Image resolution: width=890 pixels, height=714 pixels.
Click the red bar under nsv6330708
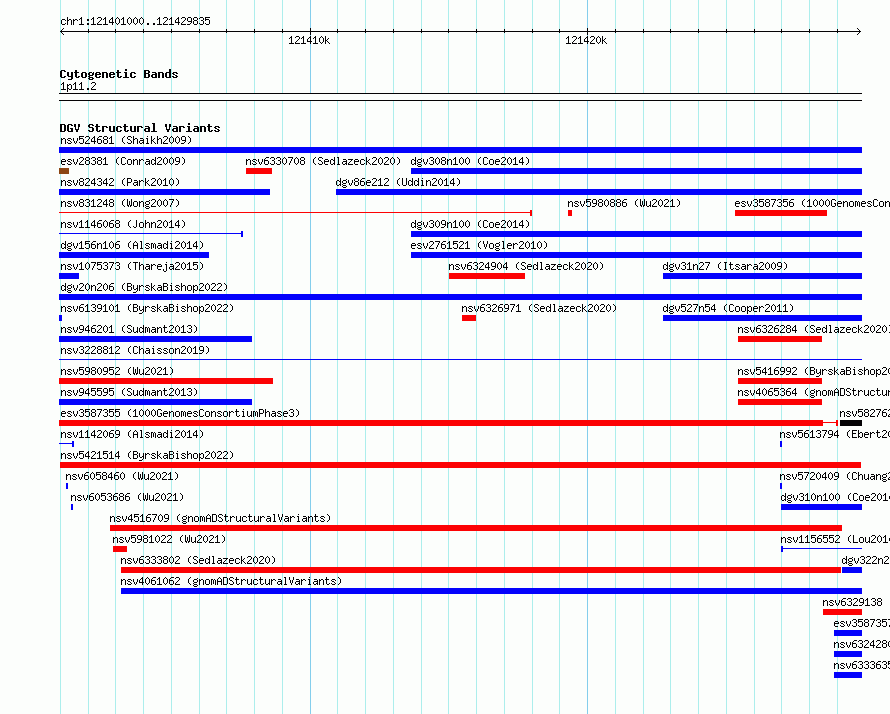(x=259, y=171)
